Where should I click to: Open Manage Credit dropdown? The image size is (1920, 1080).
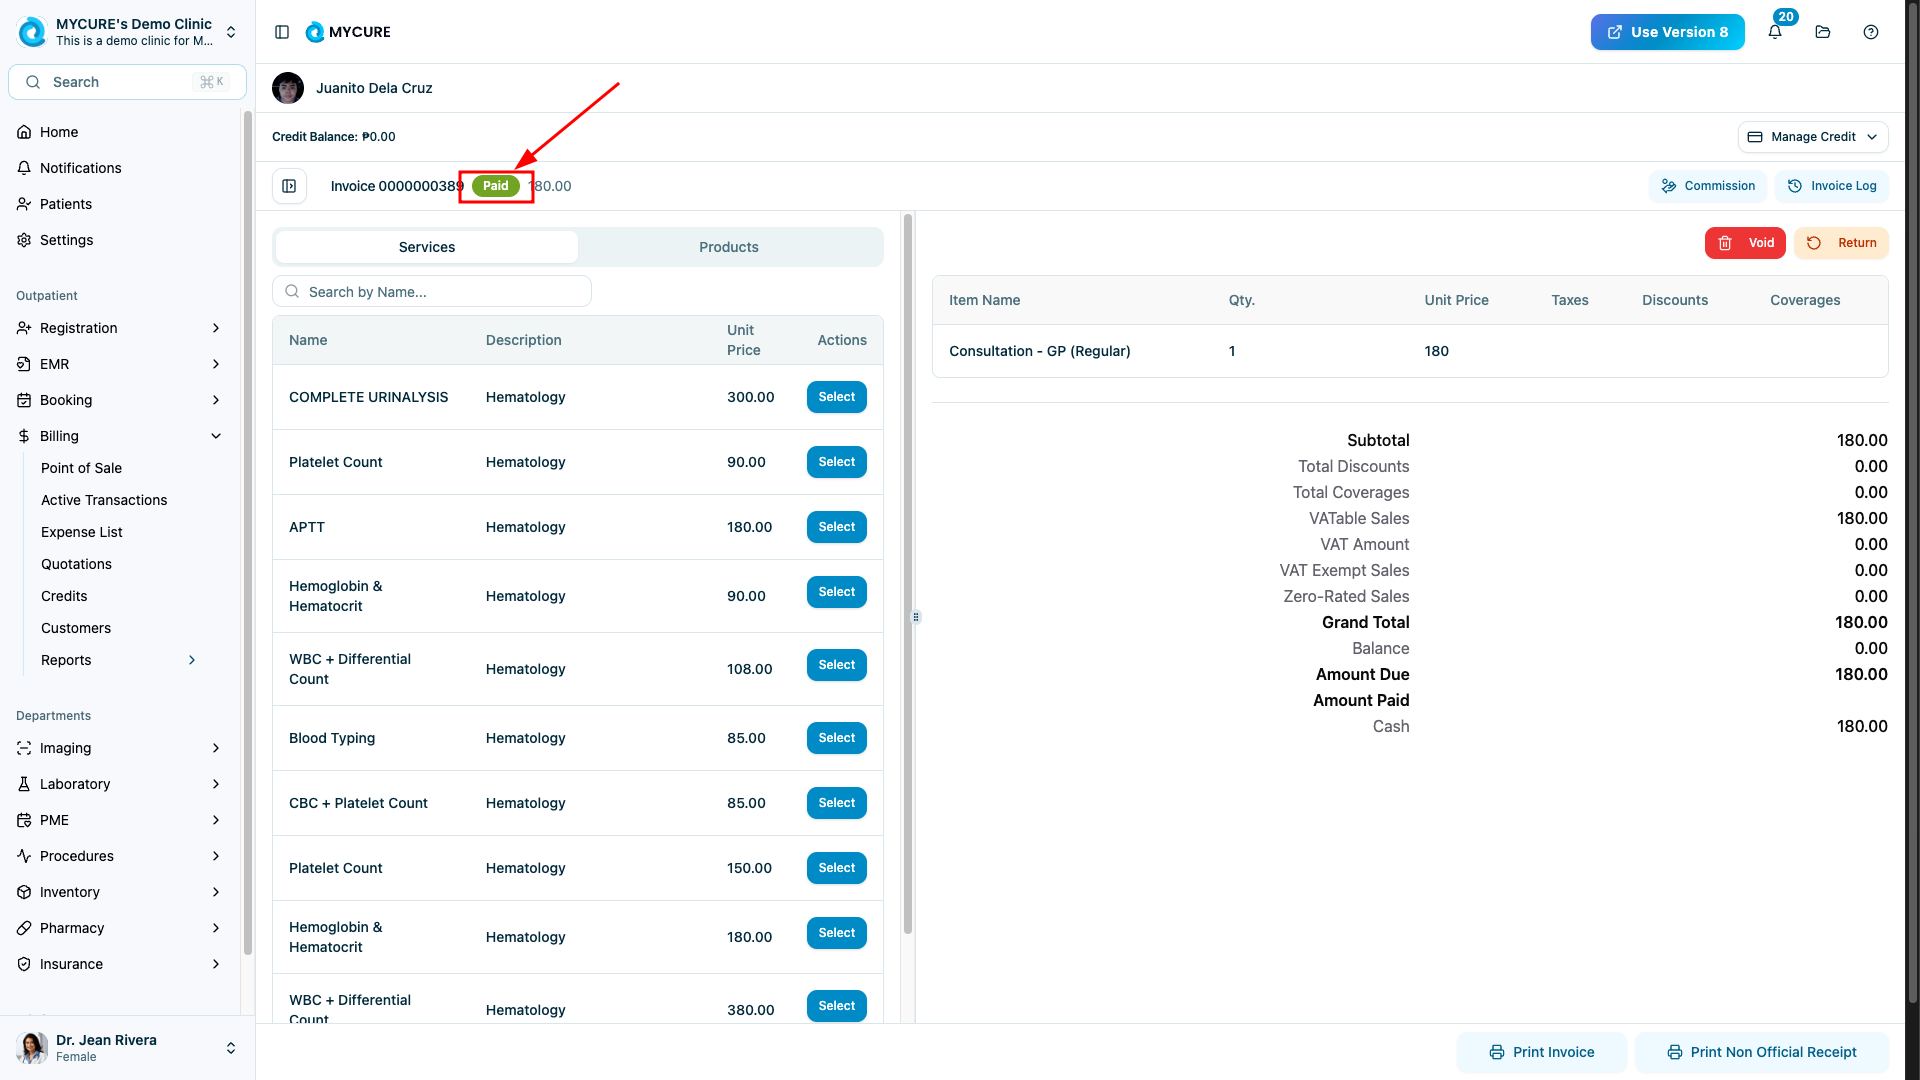tap(1813, 137)
